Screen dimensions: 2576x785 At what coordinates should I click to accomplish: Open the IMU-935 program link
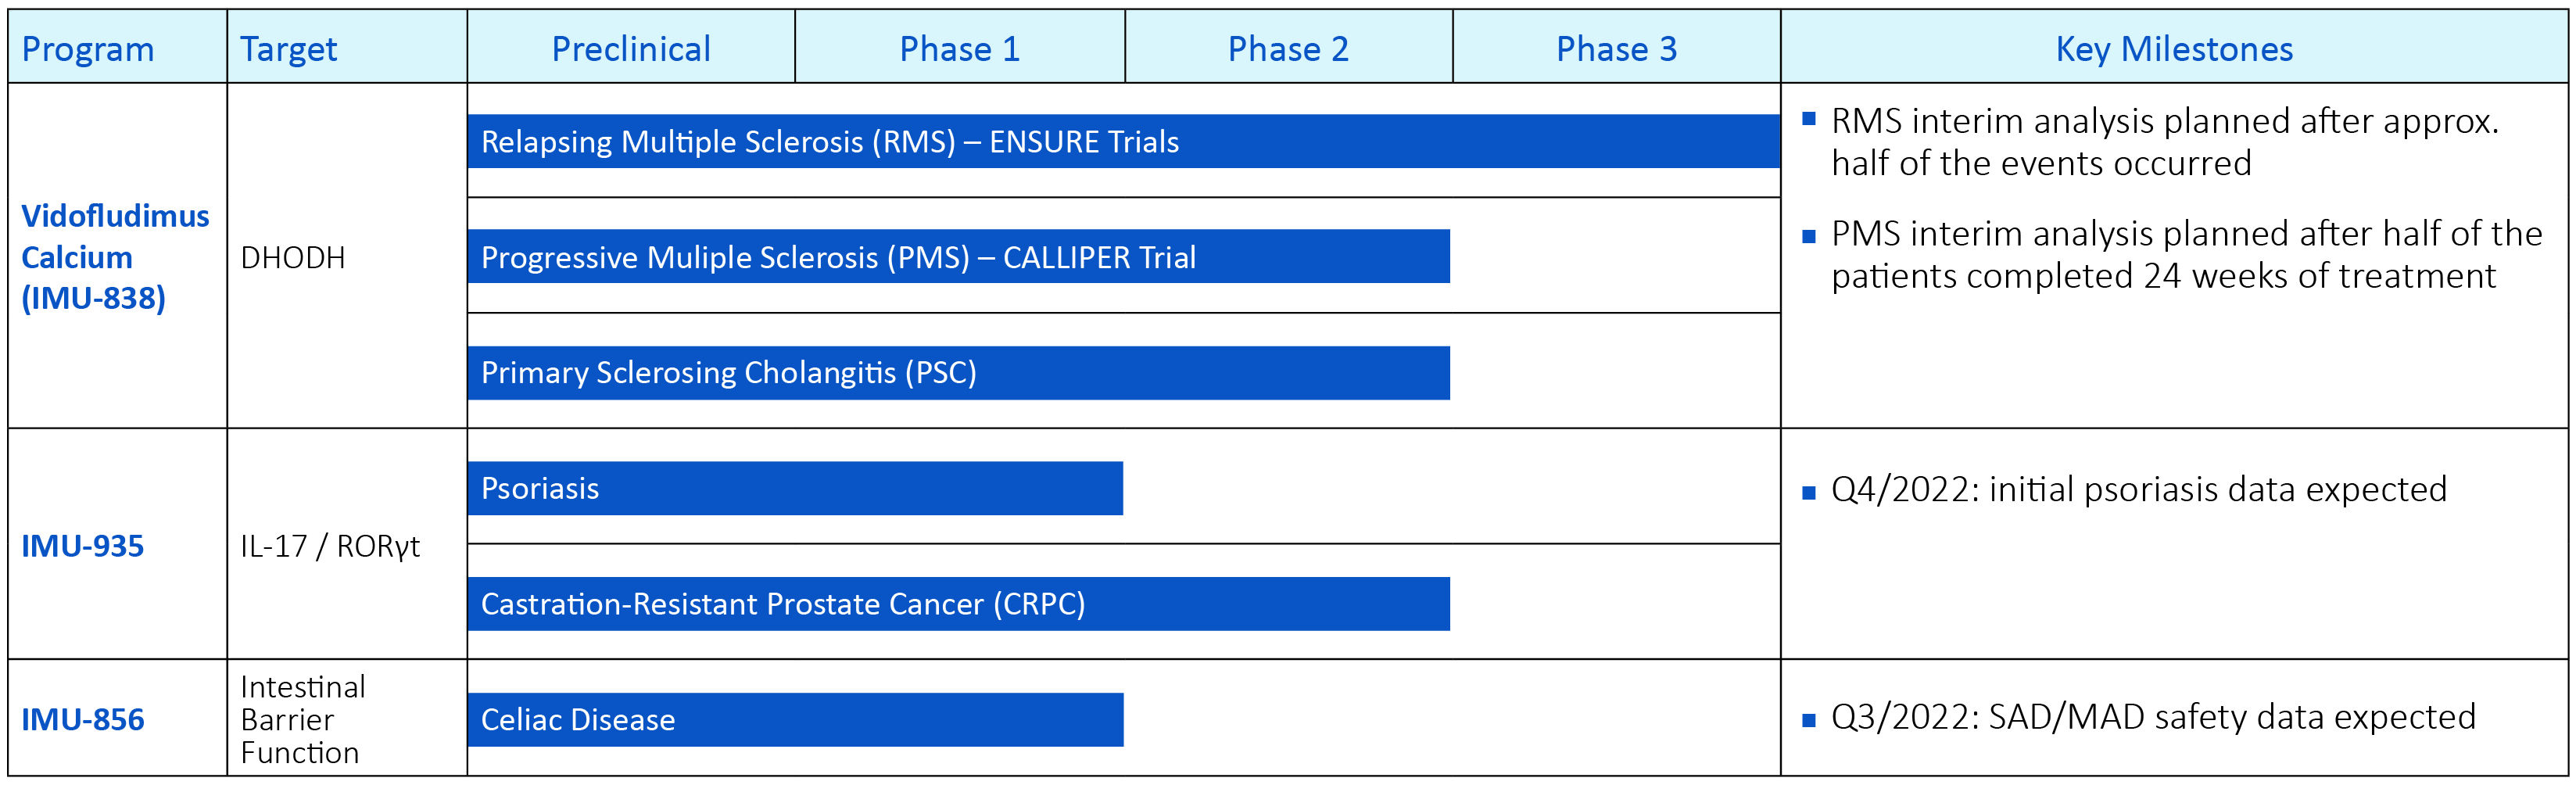(83, 546)
